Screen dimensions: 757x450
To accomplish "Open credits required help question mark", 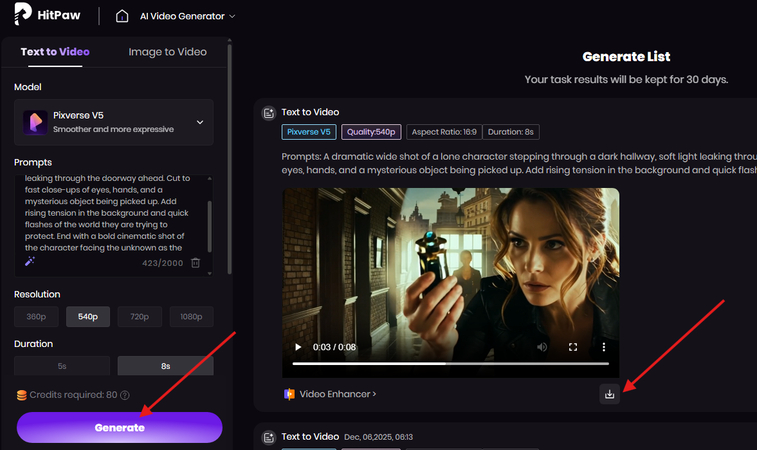I will pos(125,395).
